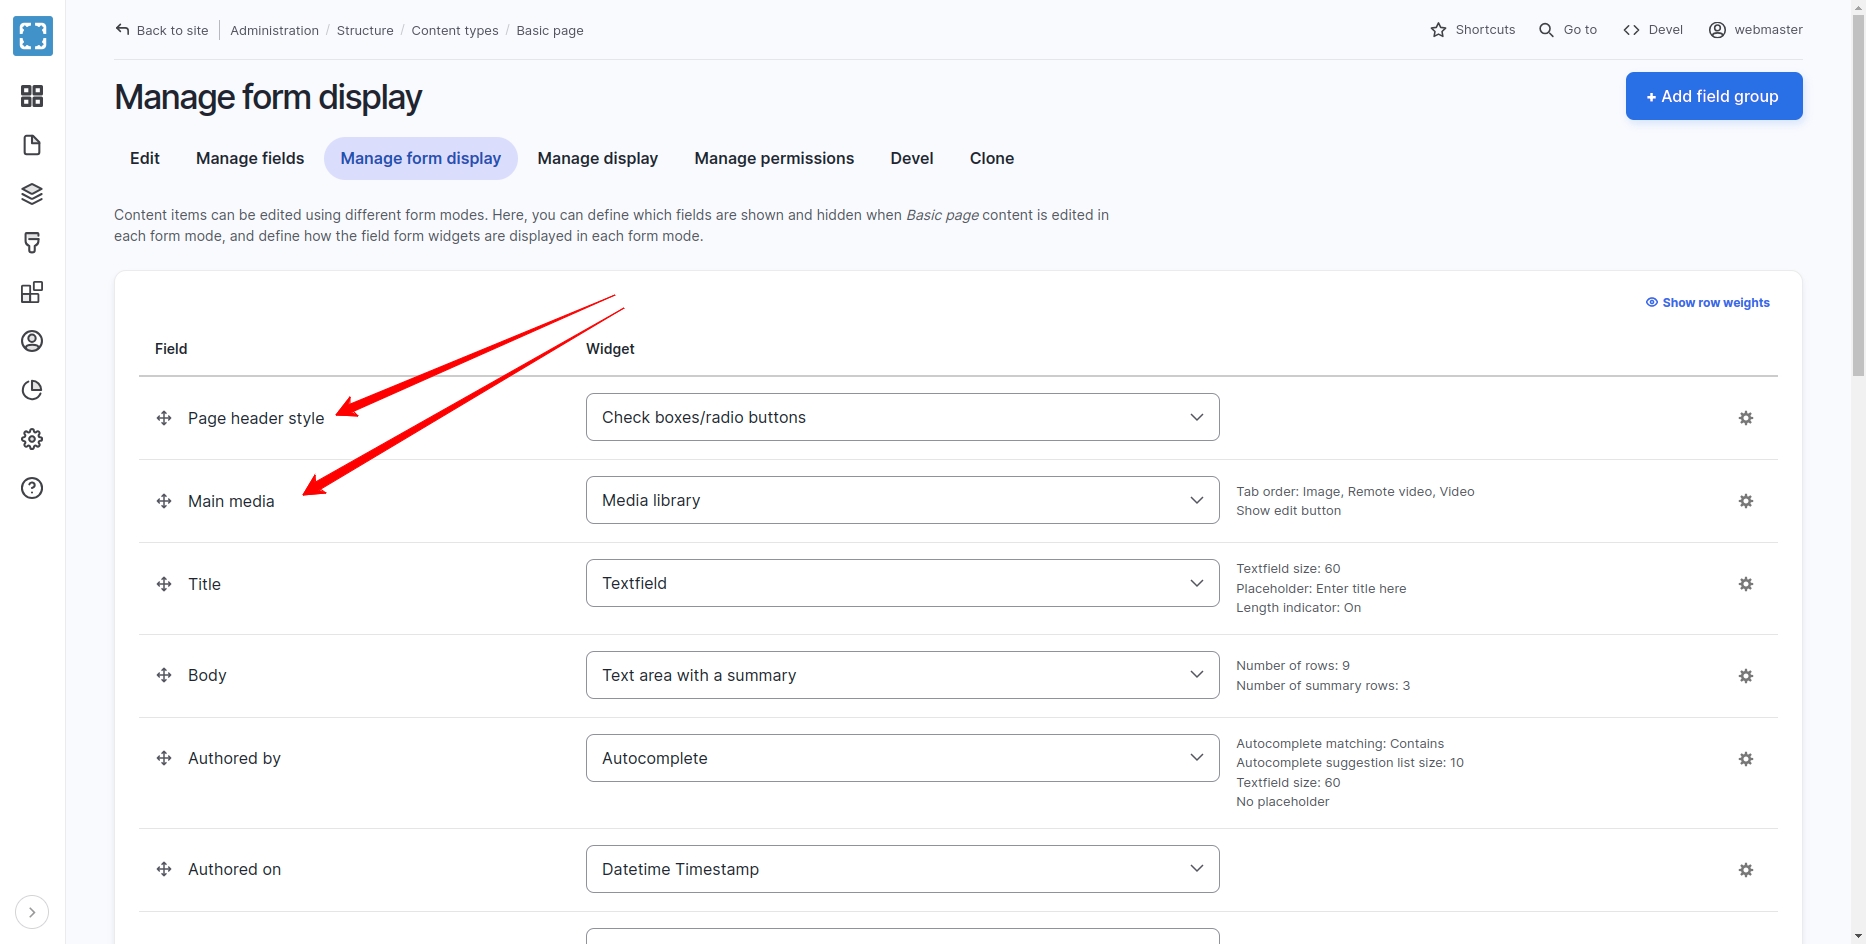Open the Content page icon in sidebar
The width and height of the screenshot is (1866, 944).
tap(32, 145)
